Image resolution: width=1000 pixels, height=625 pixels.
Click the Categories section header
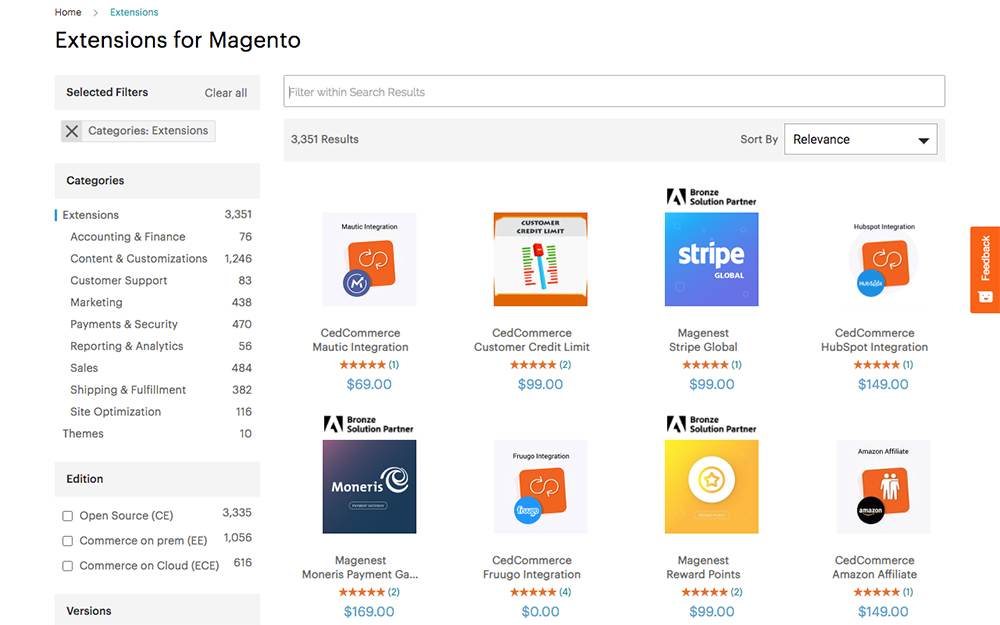click(x=158, y=180)
